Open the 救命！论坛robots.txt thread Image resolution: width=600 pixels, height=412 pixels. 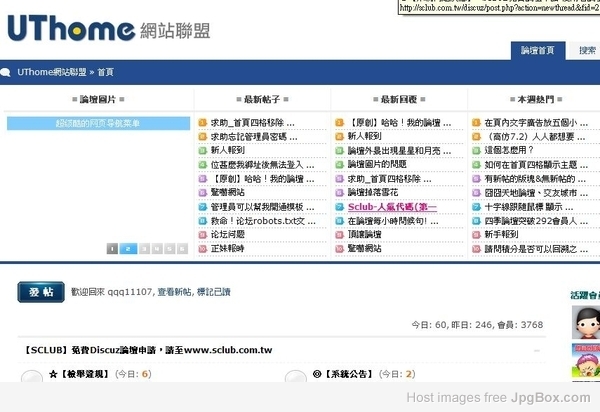point(263,221)
